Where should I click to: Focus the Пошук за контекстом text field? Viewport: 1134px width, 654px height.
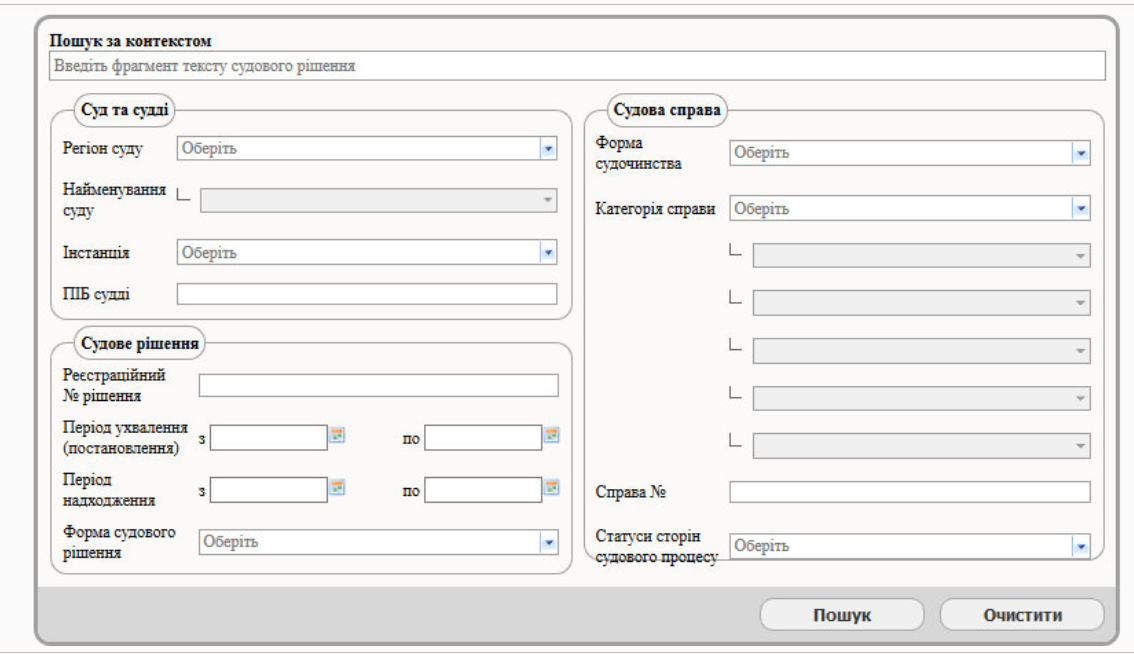[x=577, y=66]
